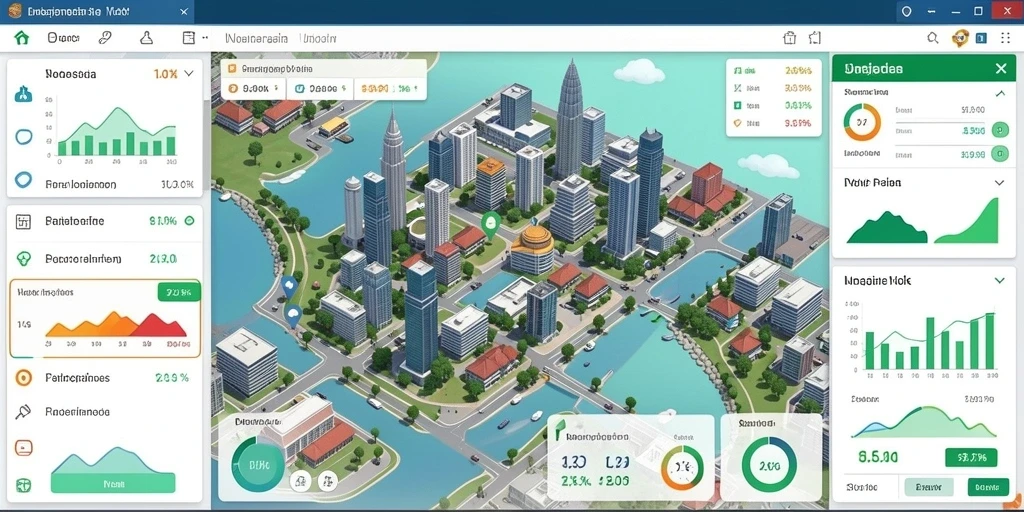
Task: Click the top slider line in right panel
Action: (x=940, y=121)
